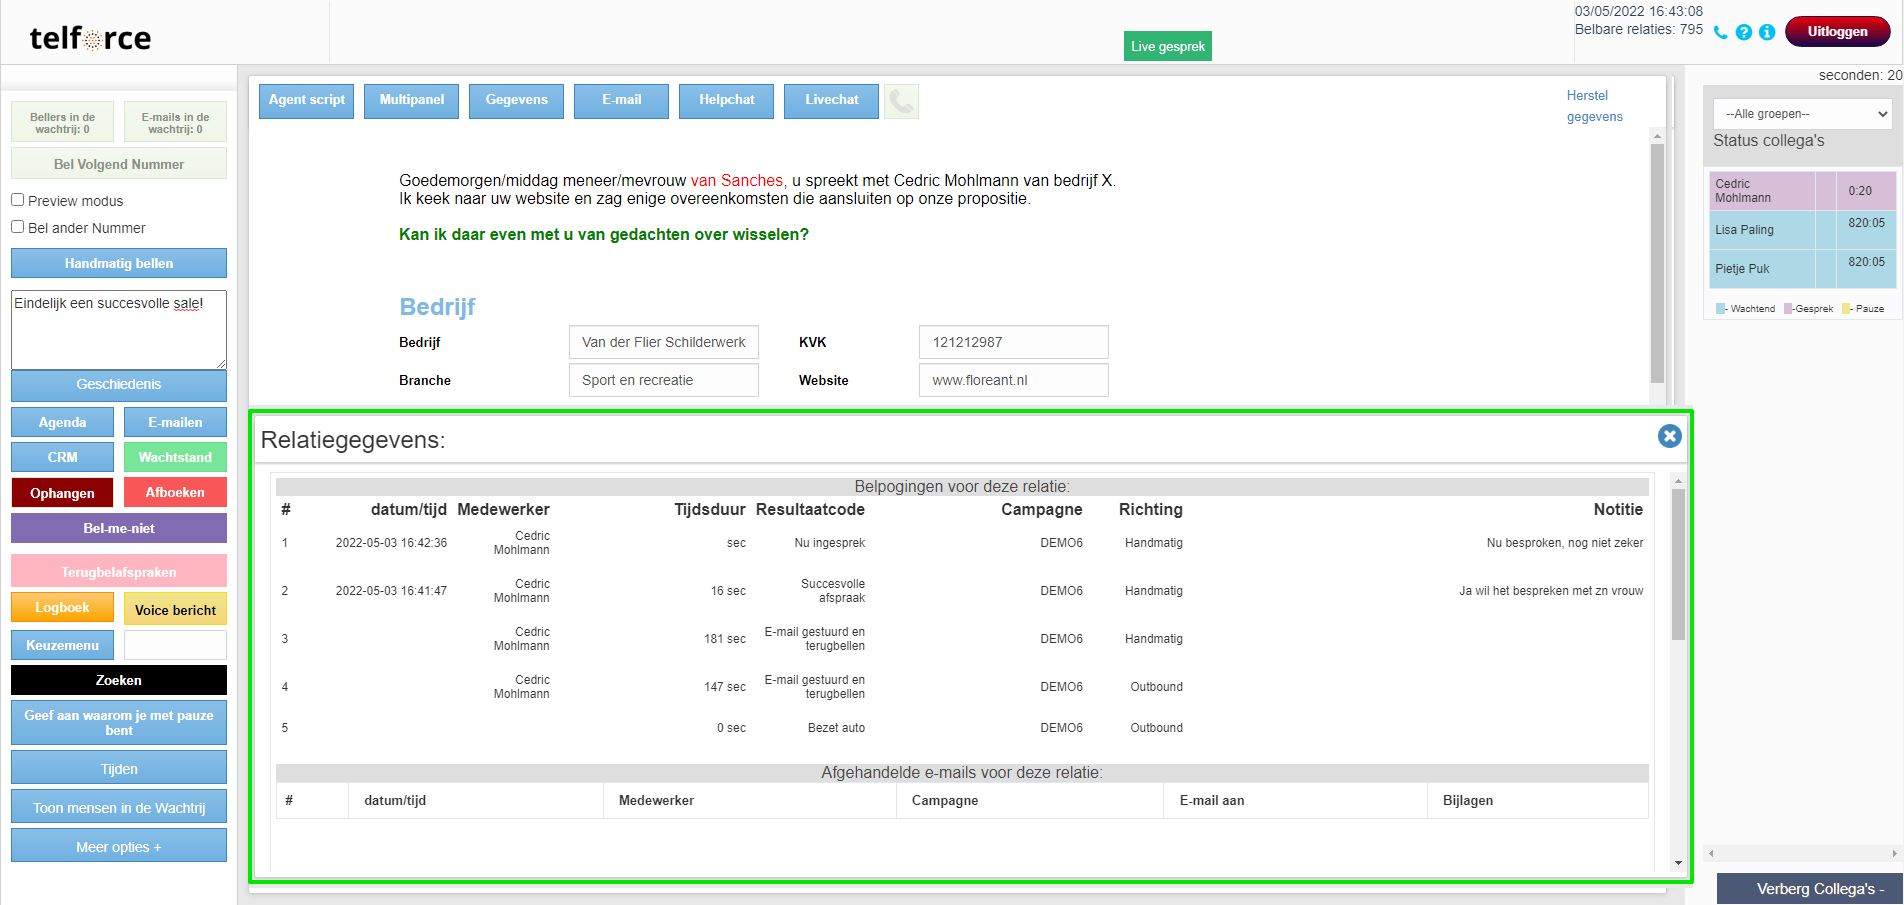Click the blue phone icon beside Belbare relaties

click(1720, 32)
